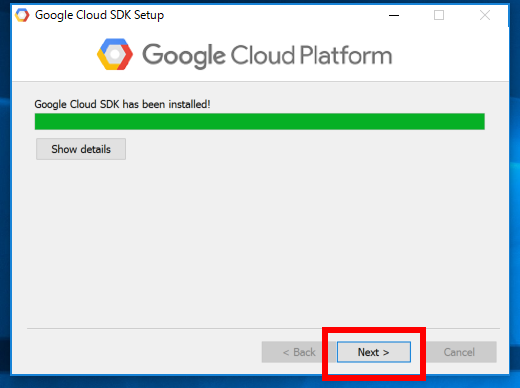Click the Google Cloud Platform wordmark text

pos(267,55)
